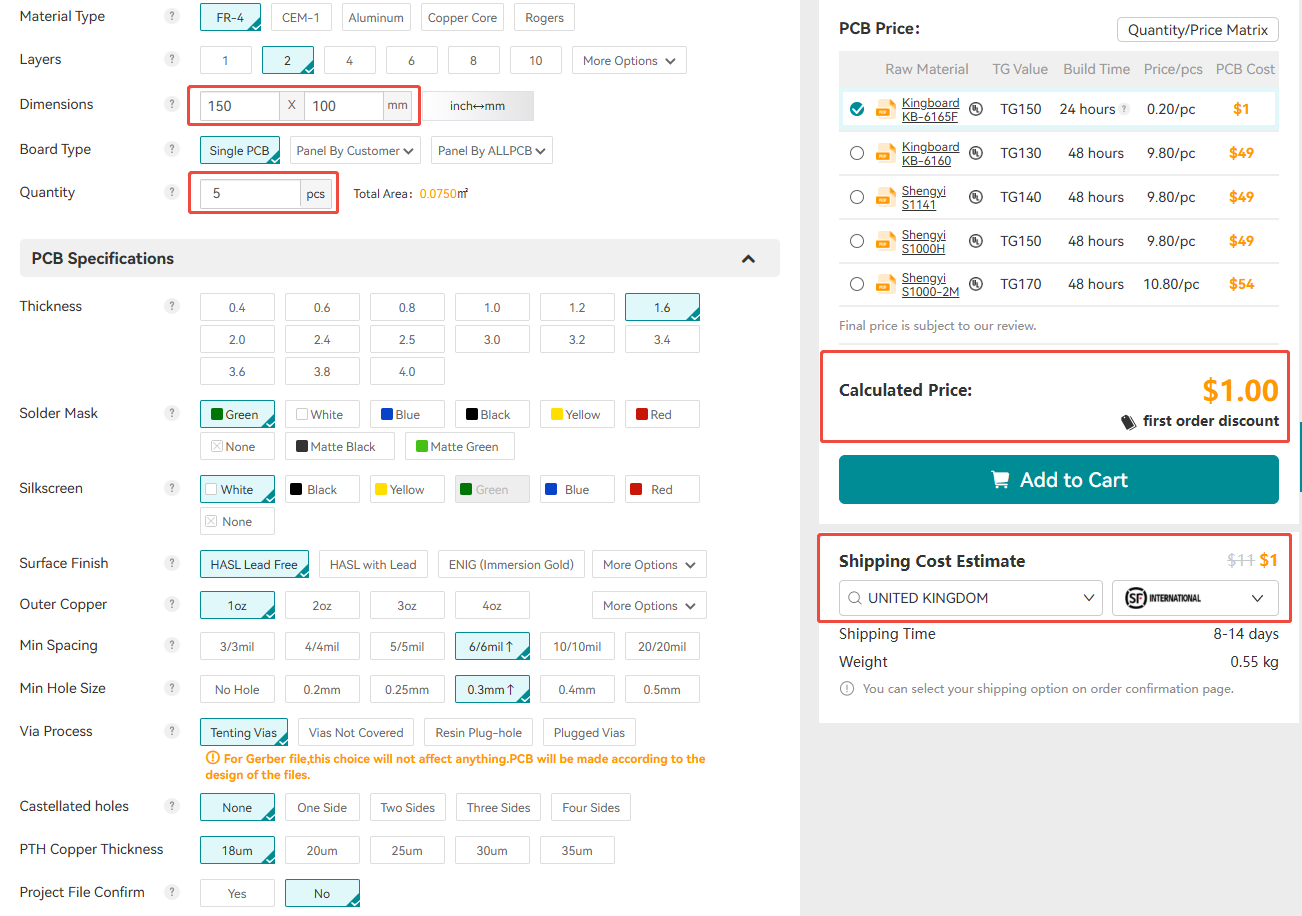The width and height of the screenshot is (1302, 916).
Task: Select Rogers material type
Action: click(544, 17)
